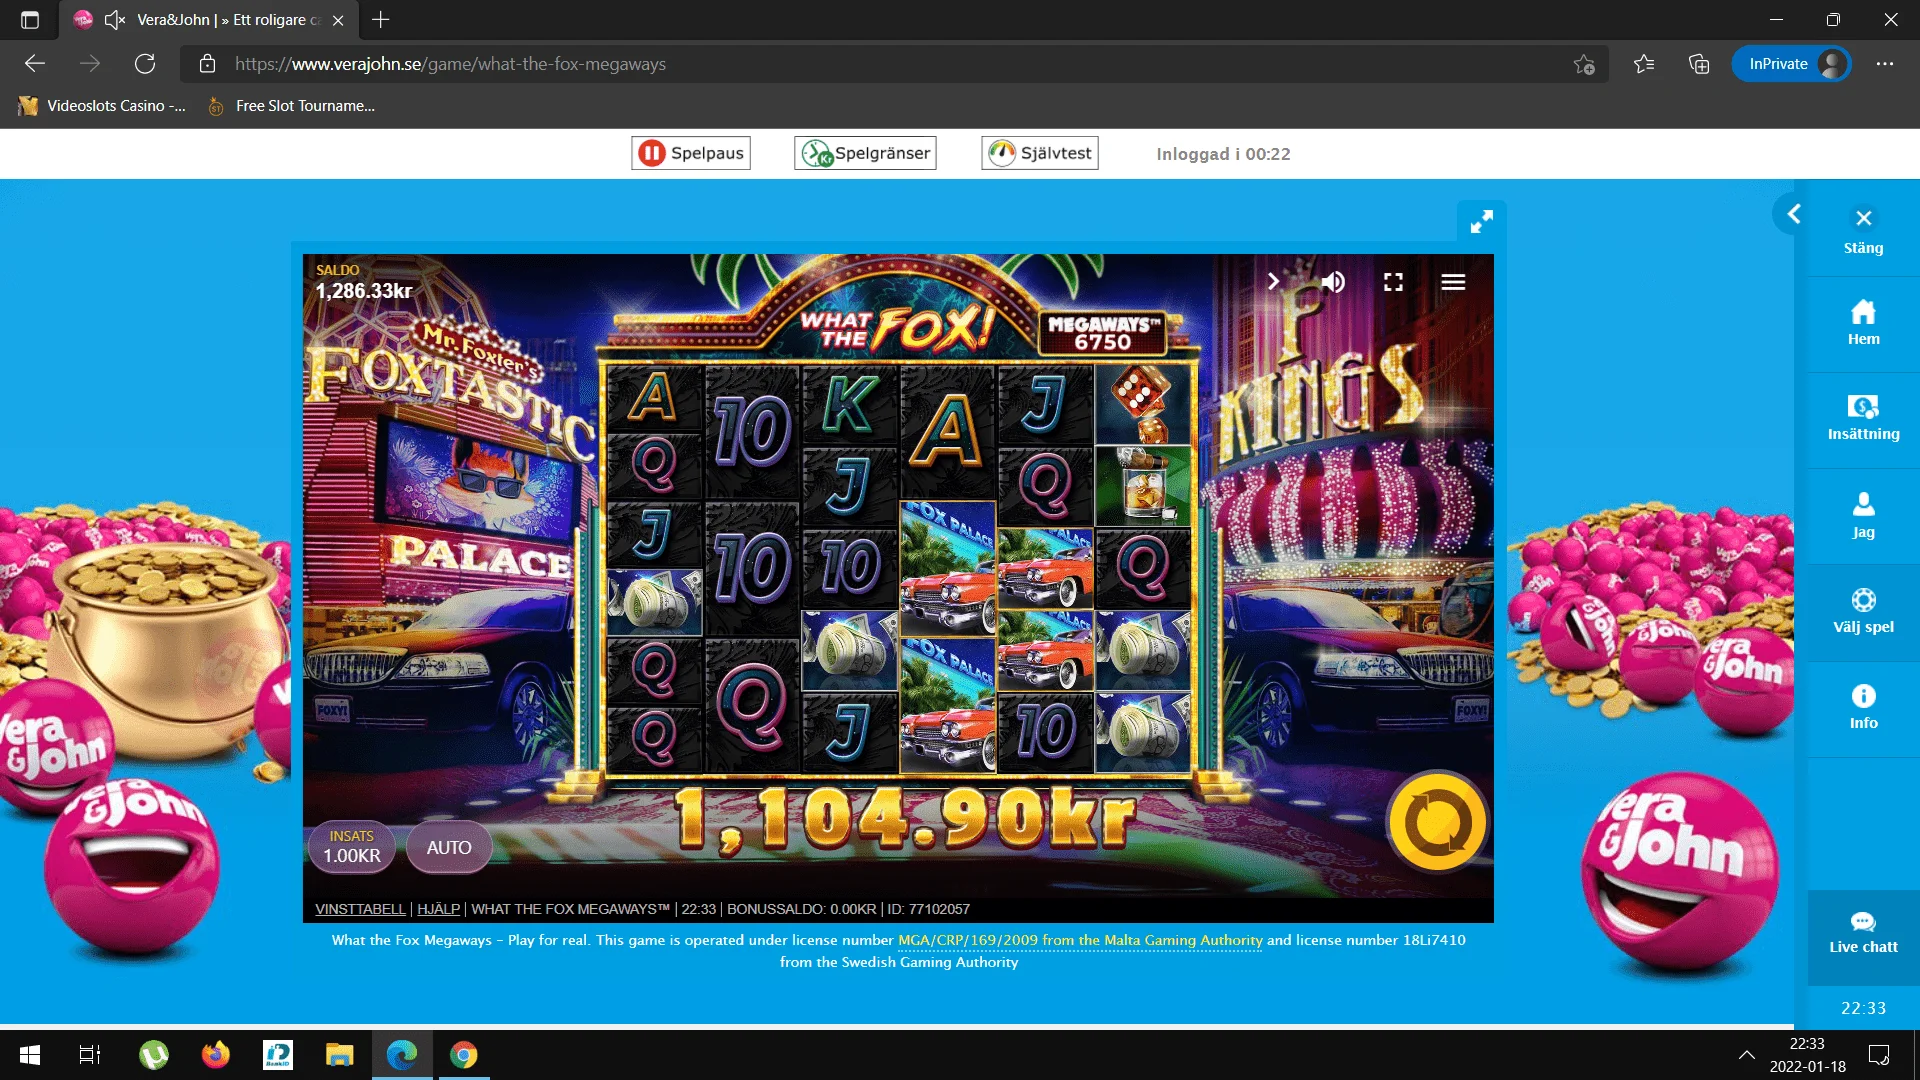The image size is (1920, 1080).
Task: Open the Favorites list
Action: click(x=1644, y=64)
